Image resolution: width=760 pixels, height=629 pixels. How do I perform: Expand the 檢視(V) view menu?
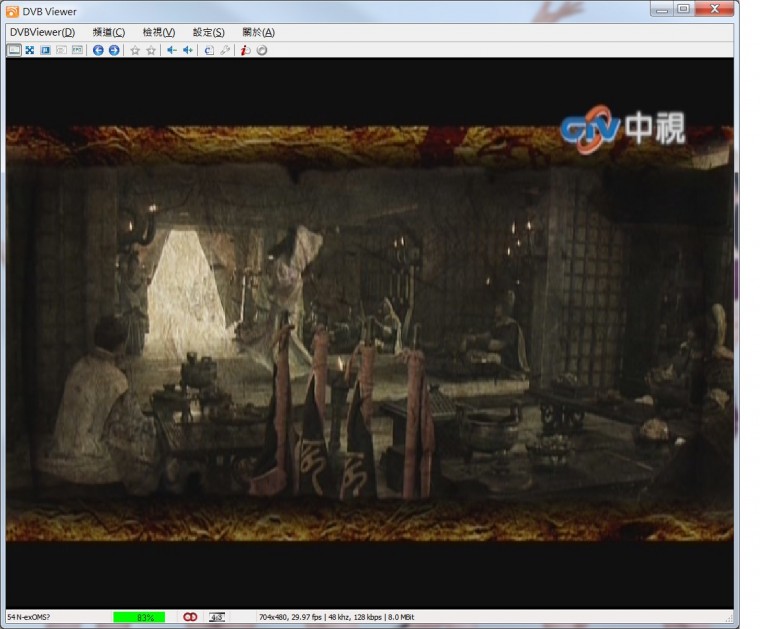pos(158,32)
